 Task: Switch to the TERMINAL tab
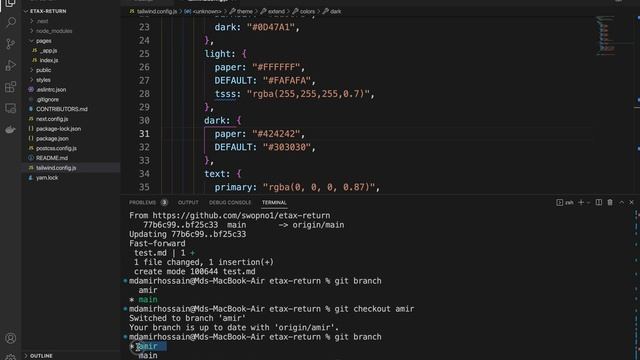(274, 202)
